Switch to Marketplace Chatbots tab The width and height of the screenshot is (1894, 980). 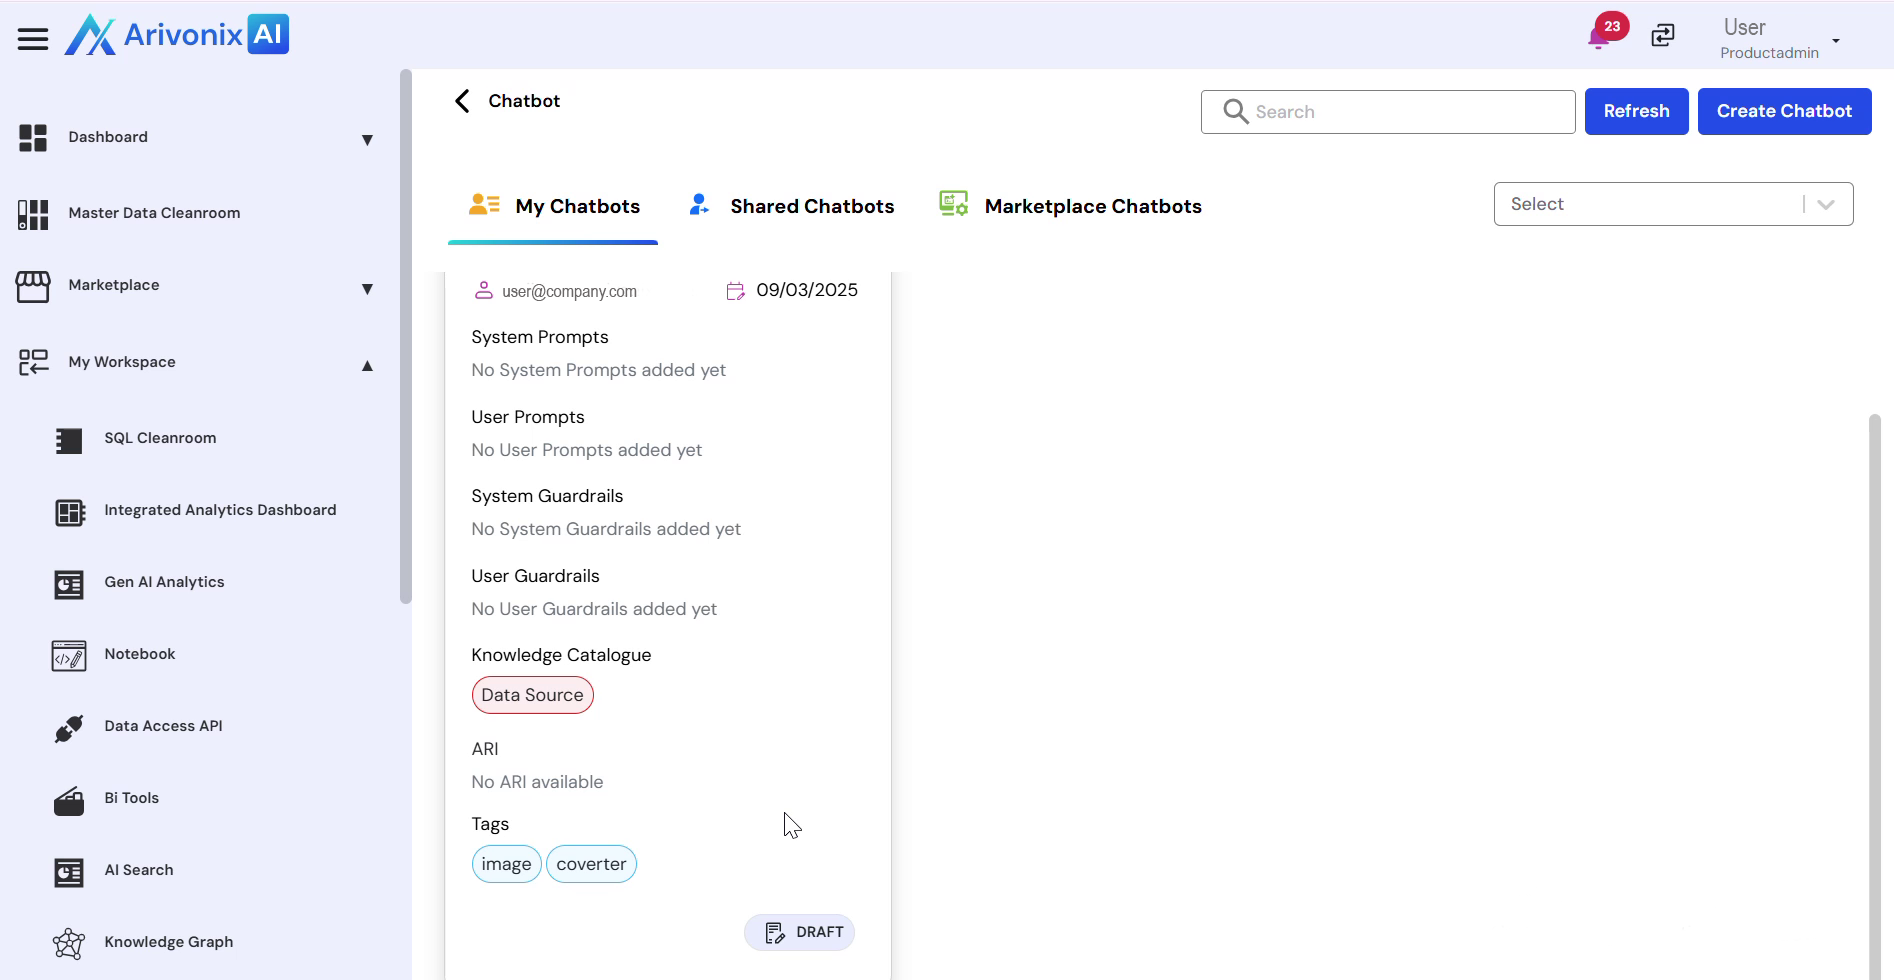(x=1092, y=206)
